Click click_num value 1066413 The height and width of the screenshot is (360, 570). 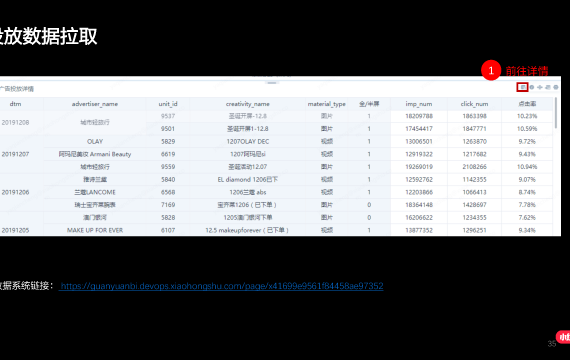474,192
